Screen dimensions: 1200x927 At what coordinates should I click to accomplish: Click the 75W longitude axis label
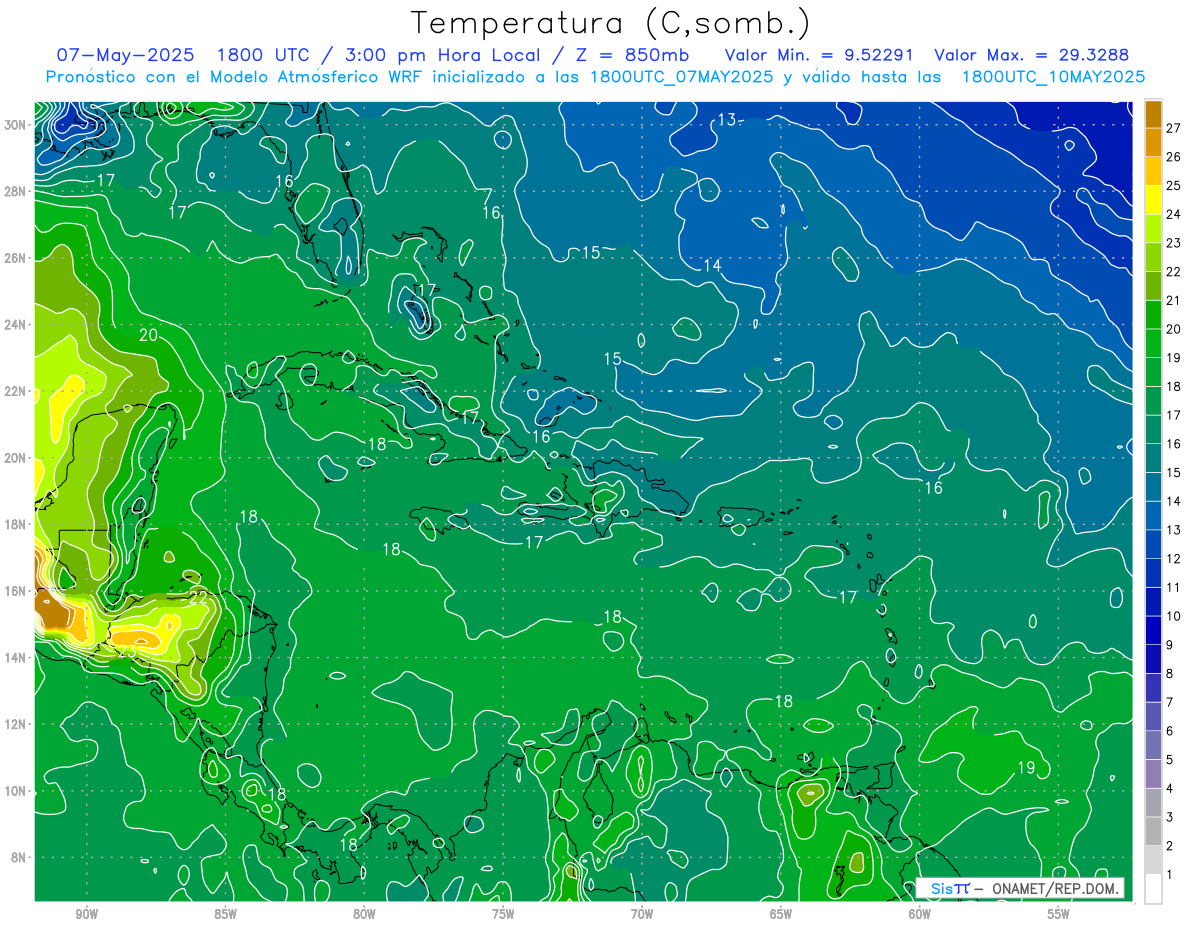pos(503,914)
